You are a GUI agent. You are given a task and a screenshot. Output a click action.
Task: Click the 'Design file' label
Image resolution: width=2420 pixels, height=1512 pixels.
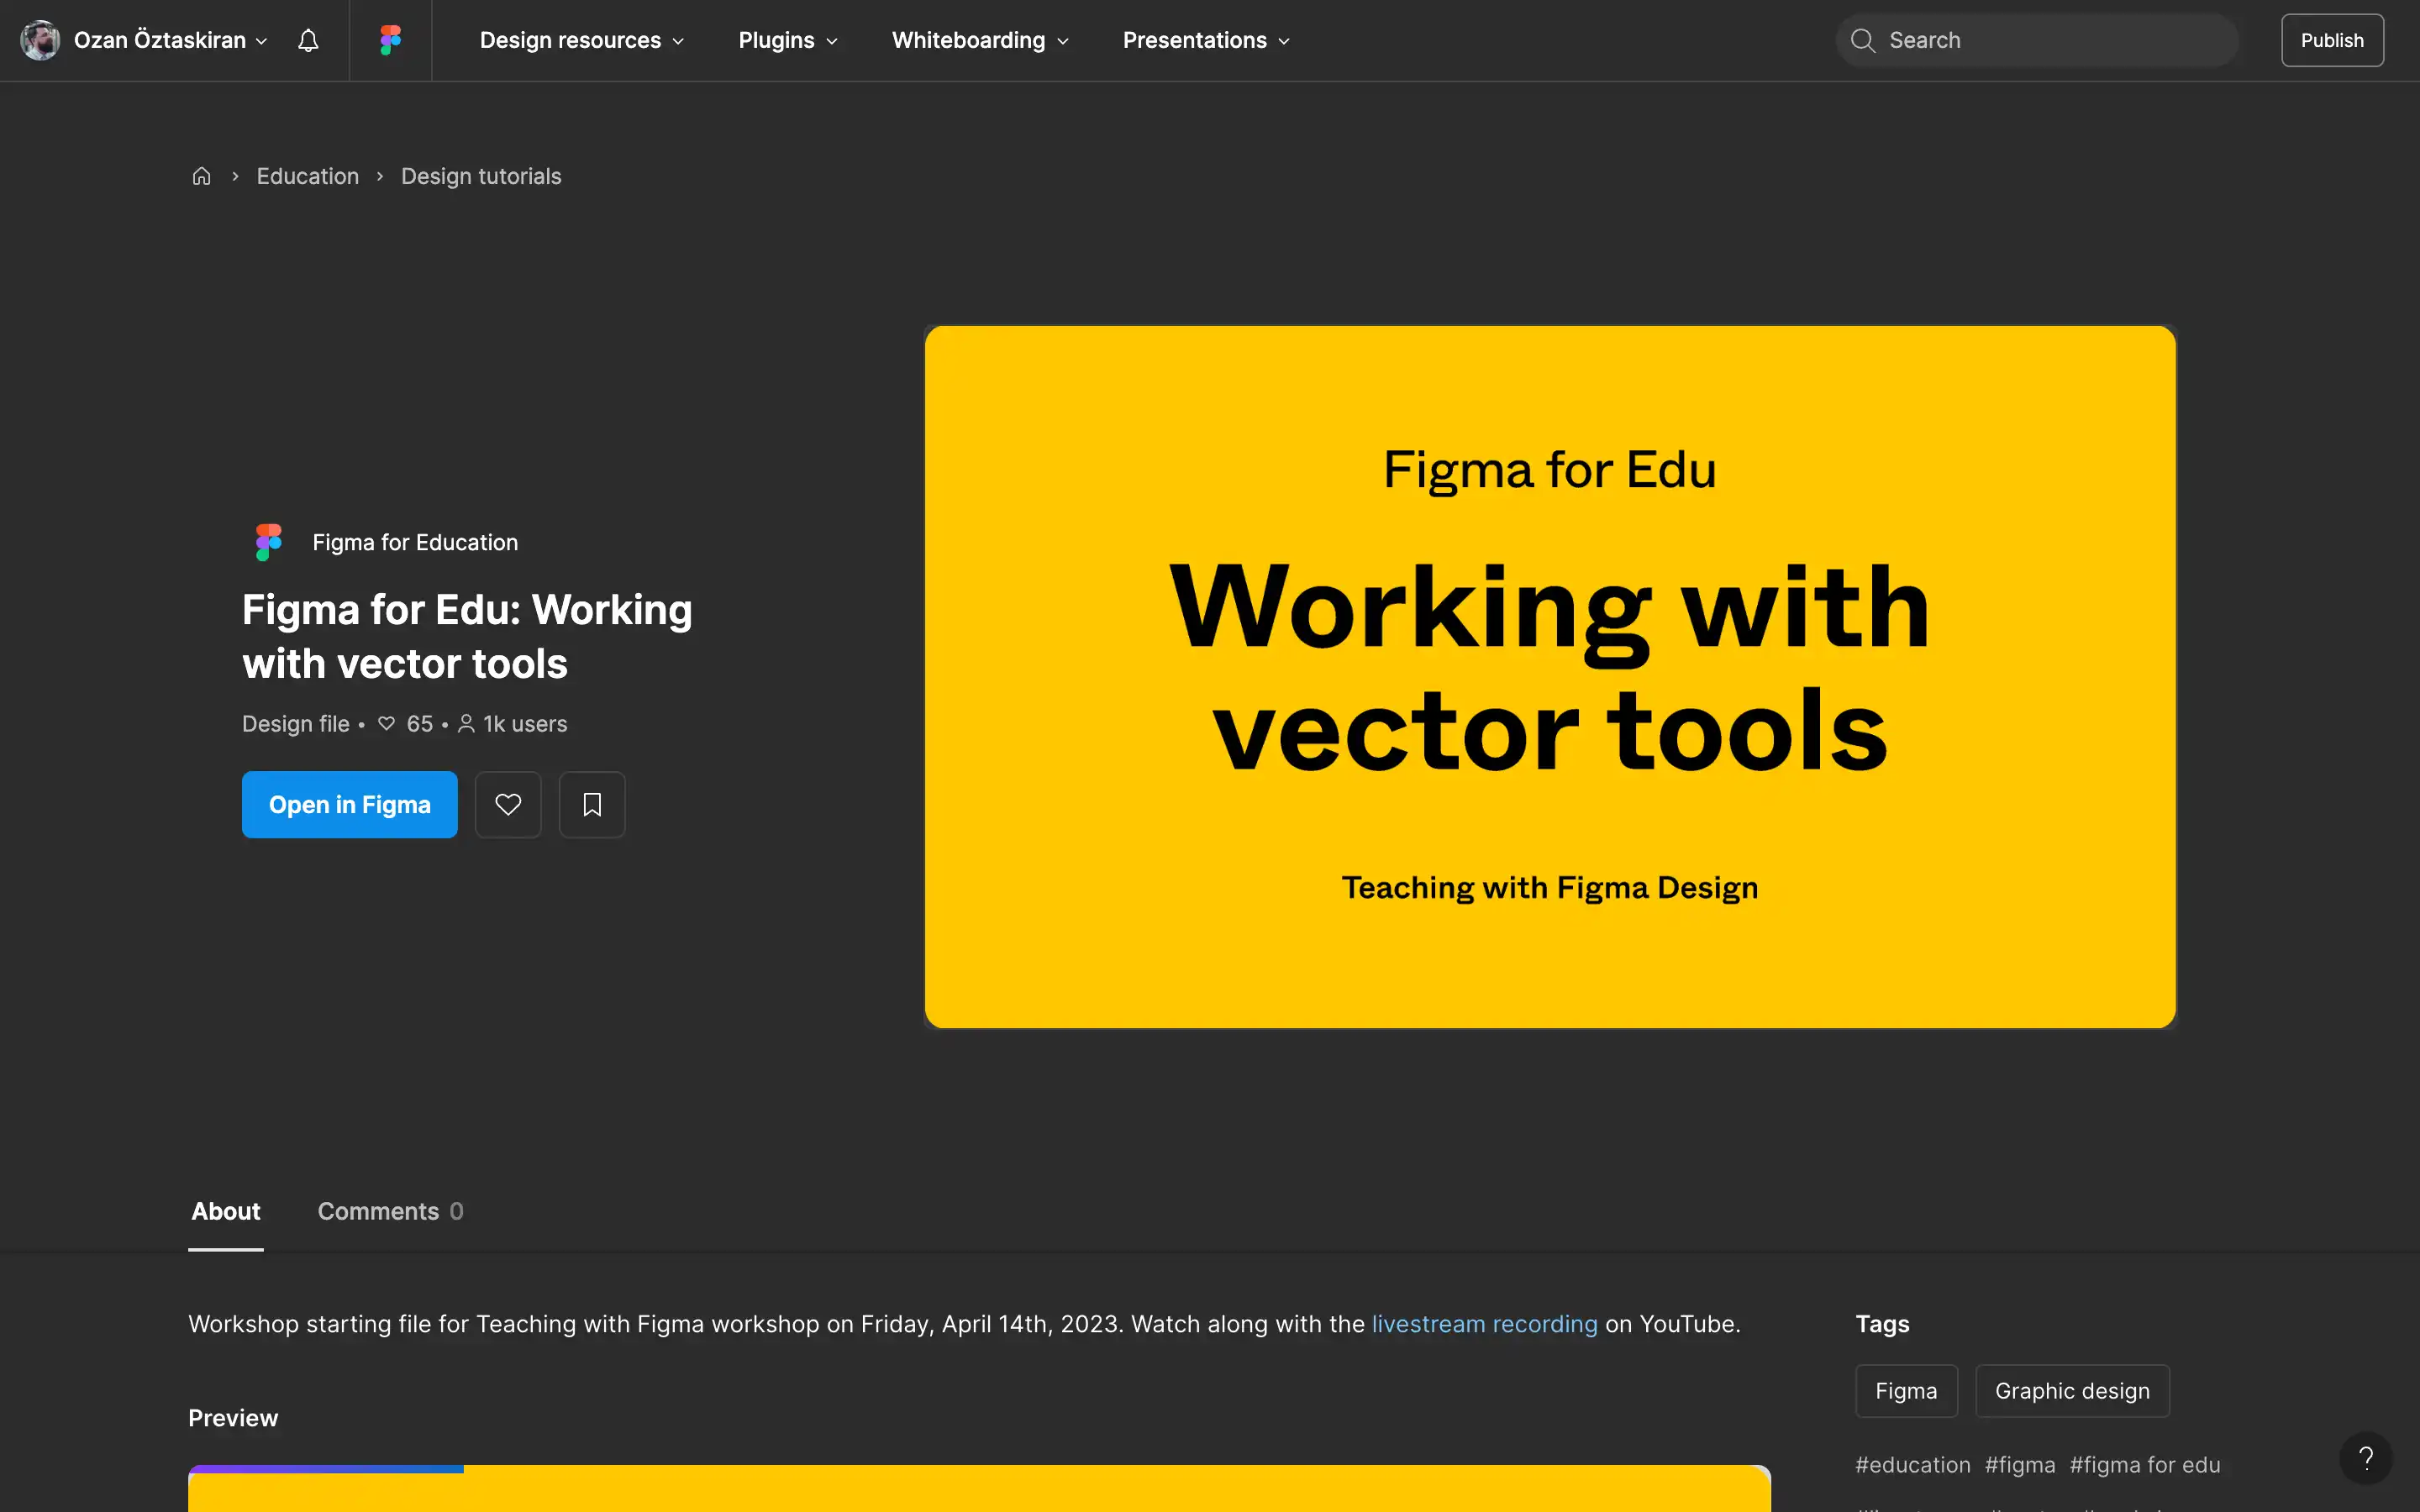click(296, 723)
